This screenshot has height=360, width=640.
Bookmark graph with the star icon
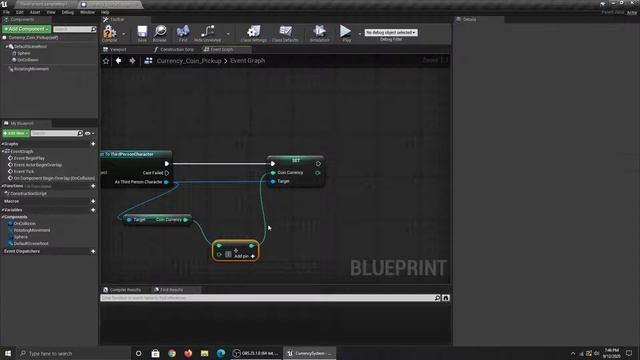click(106, 61)
